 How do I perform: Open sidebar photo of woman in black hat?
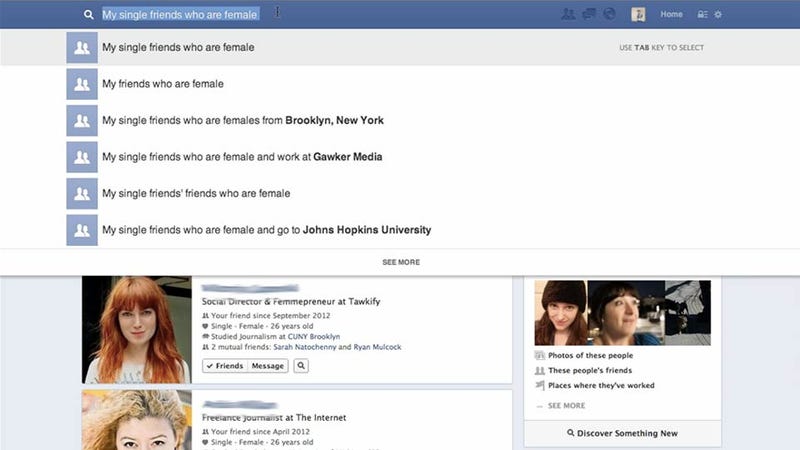click(561, 313)
